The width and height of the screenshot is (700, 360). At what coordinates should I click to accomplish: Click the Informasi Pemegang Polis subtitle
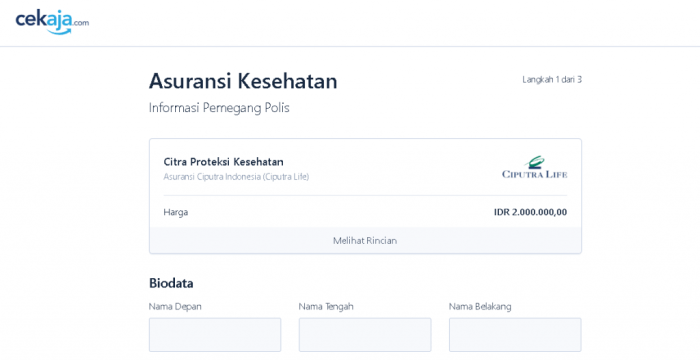pyautogui.click(x=219, y=108)
